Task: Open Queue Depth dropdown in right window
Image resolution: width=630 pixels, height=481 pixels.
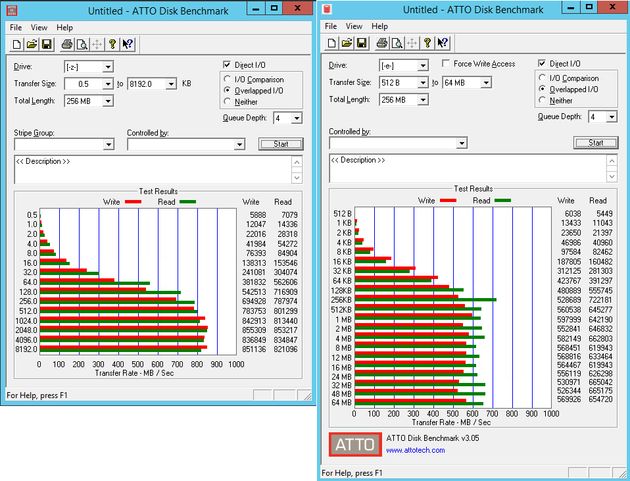Action: 612,117
